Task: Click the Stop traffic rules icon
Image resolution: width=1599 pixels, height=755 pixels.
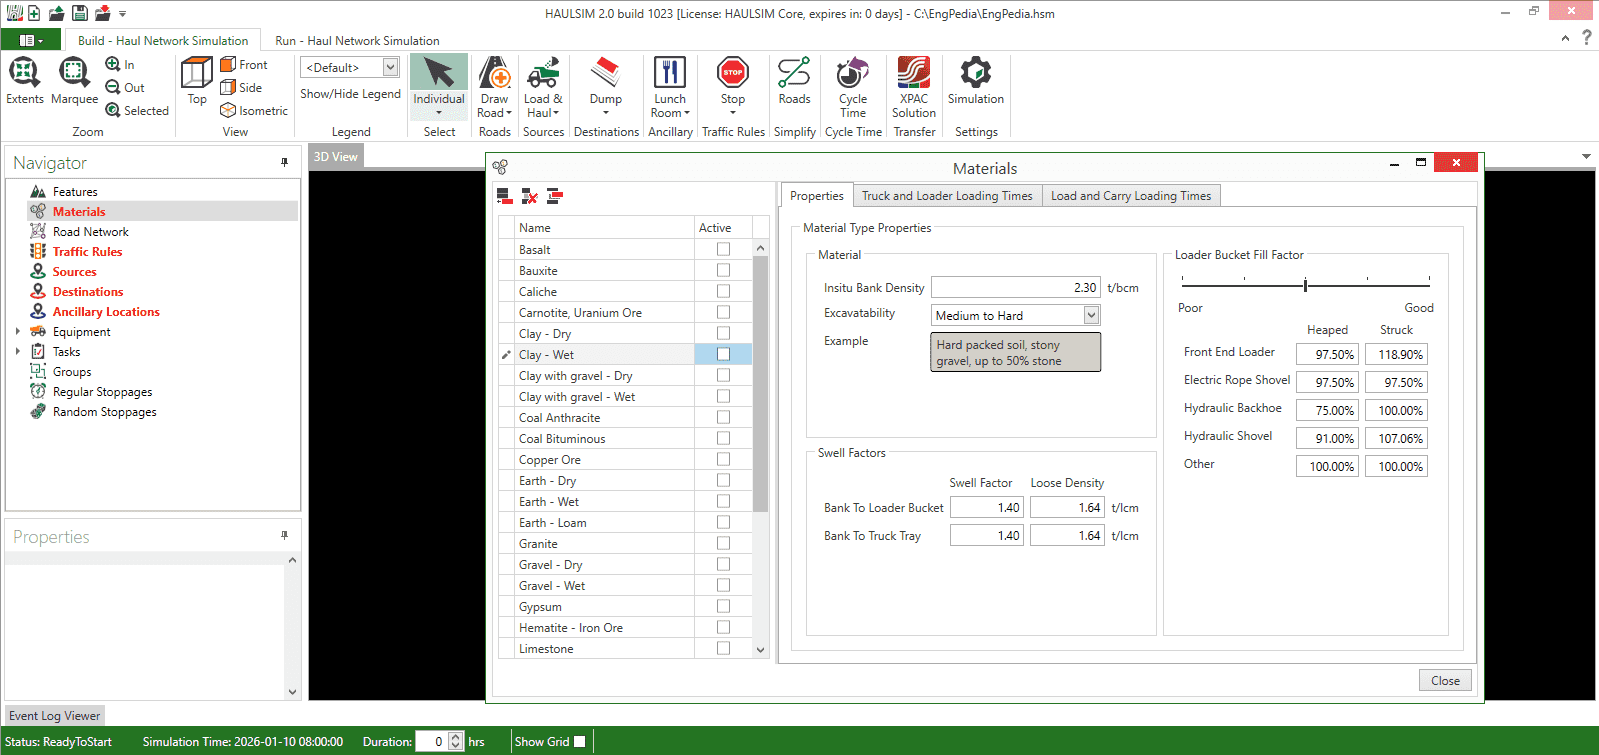Action: pyautogui.click(x=733, y=74)
